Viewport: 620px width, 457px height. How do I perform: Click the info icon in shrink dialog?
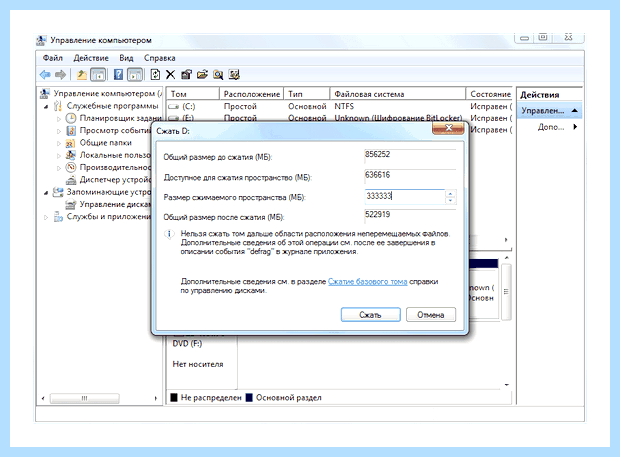tap(169, 234)
